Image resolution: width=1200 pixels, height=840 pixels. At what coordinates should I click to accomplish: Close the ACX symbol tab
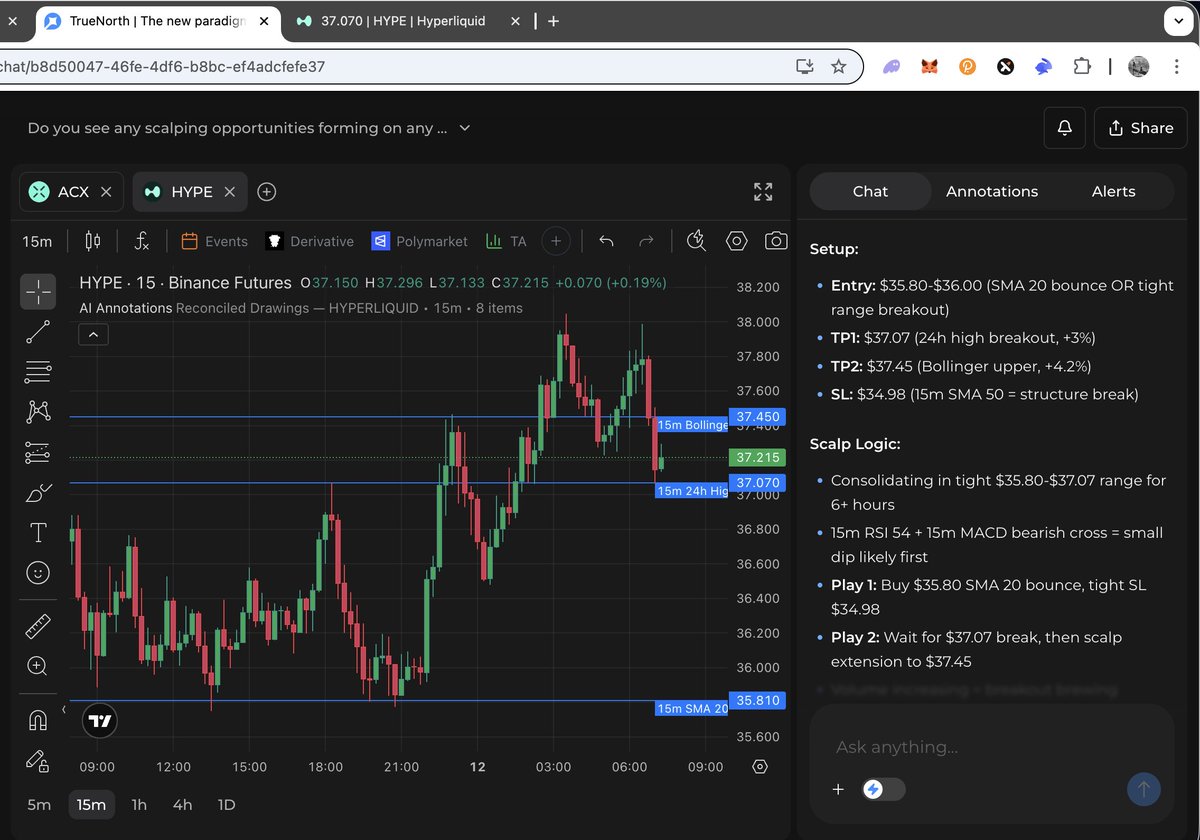click(106, 192)
